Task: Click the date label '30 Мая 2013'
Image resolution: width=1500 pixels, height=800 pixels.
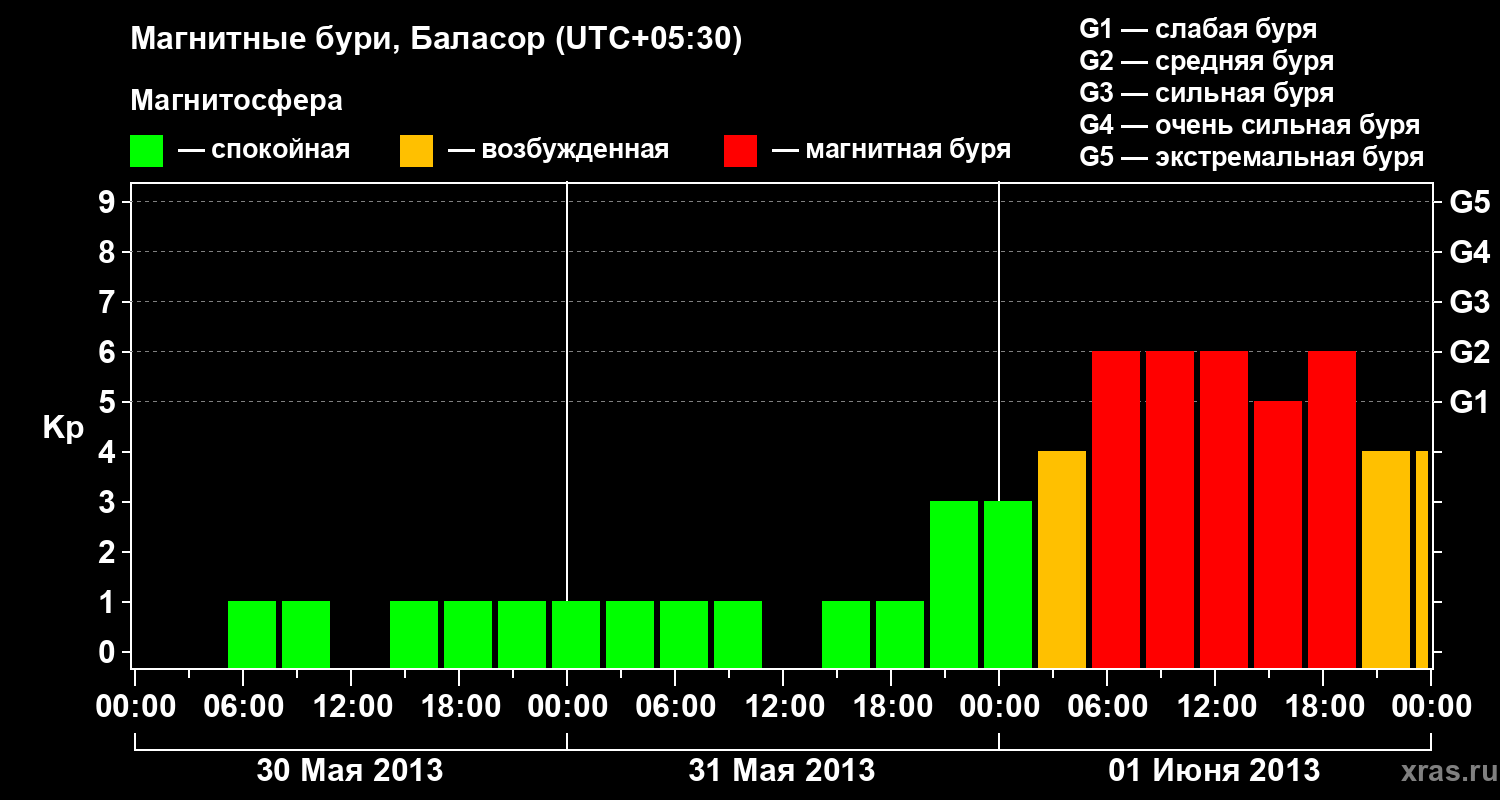Action: click(350, 771)
